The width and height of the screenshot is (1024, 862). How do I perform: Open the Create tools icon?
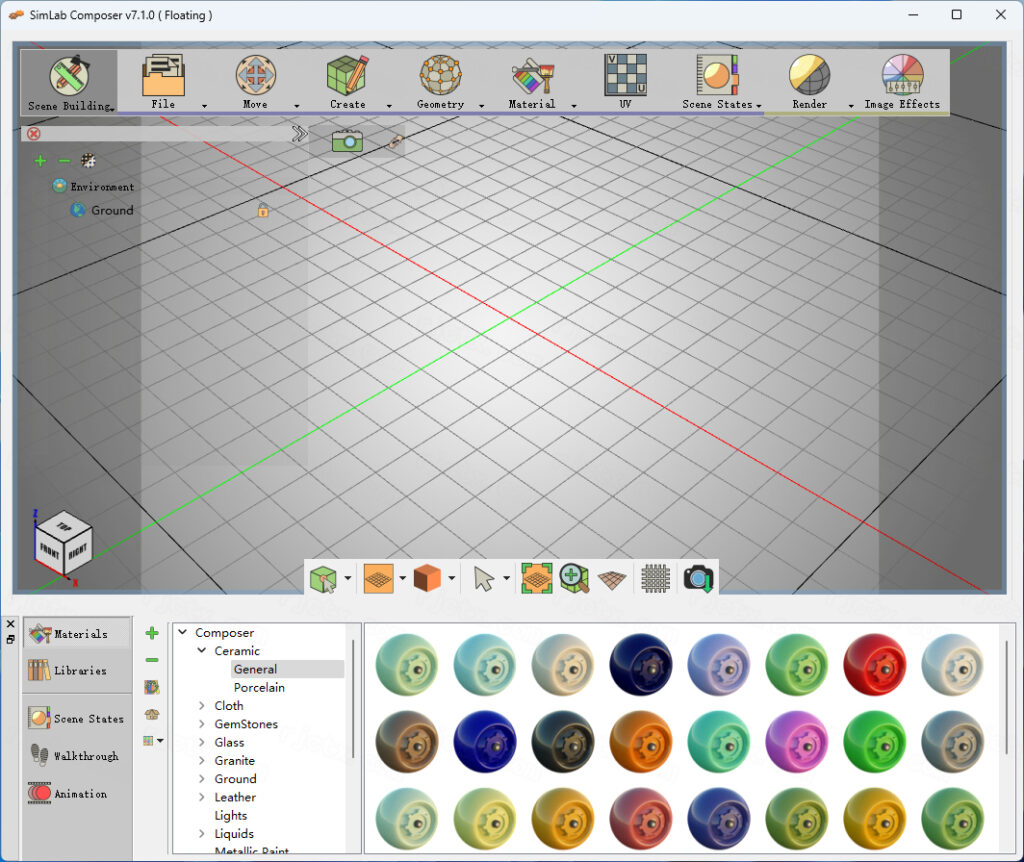pos(347,75)
